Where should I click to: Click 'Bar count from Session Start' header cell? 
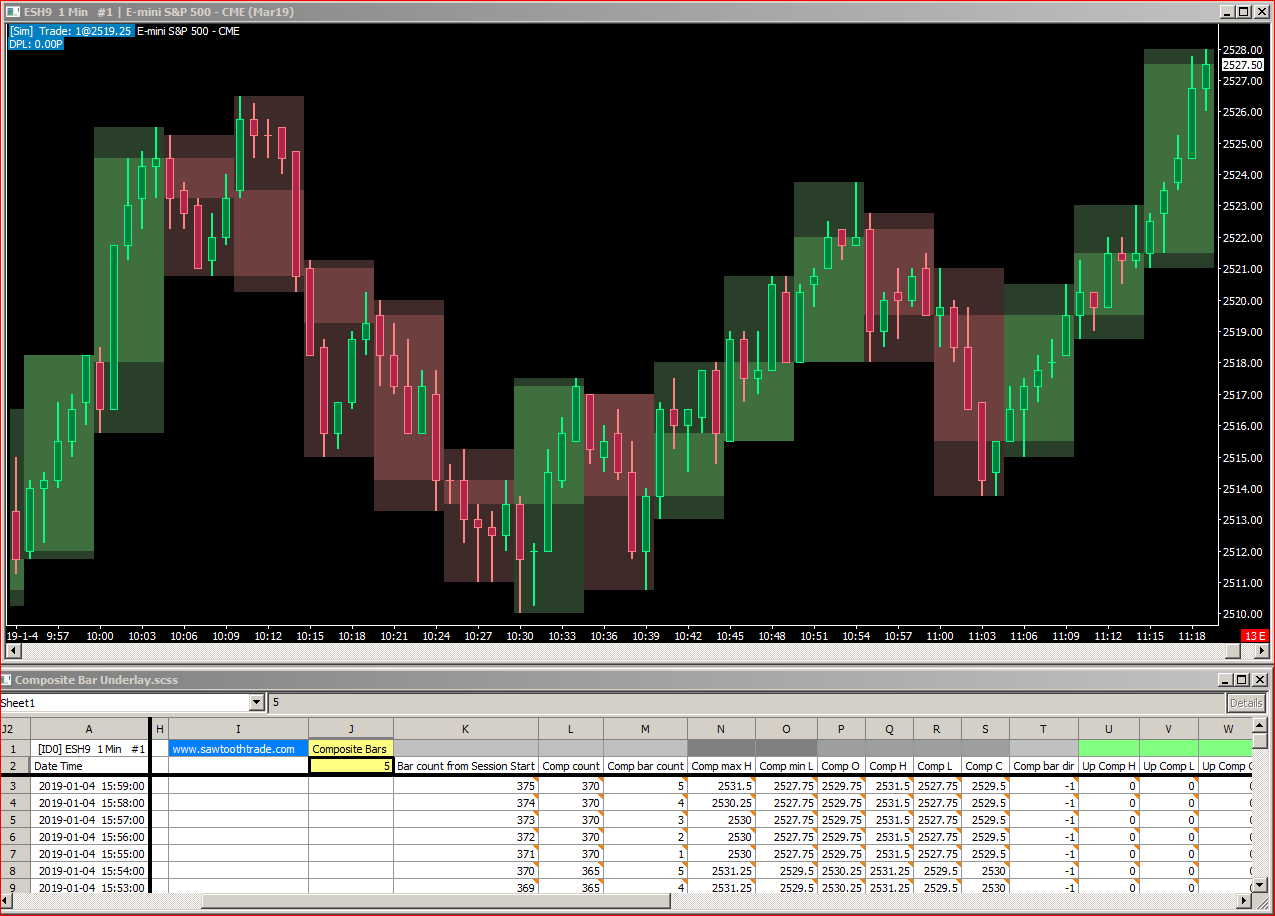466,766
